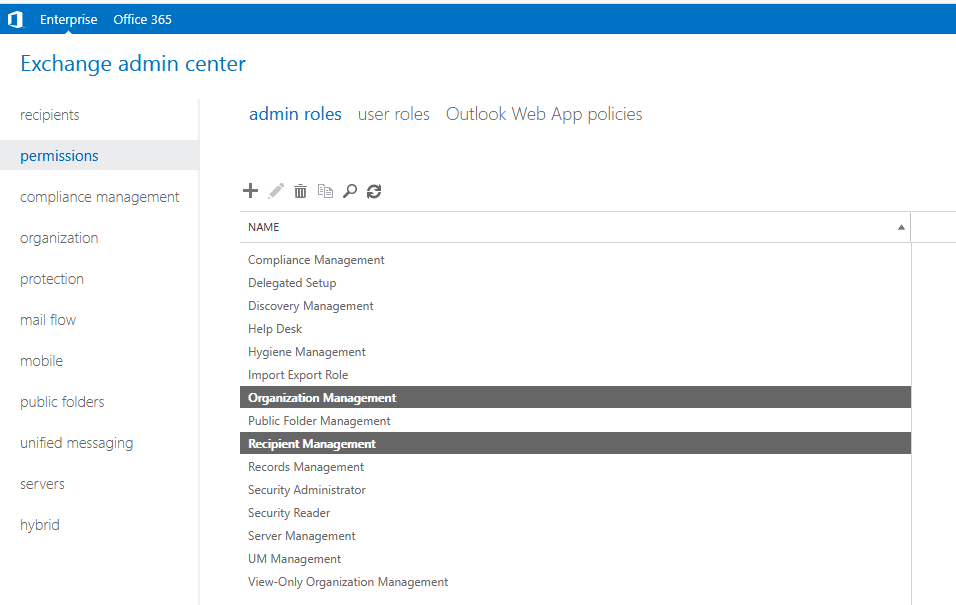
Task: Select Help Desk role group
Action: (575, 329)
